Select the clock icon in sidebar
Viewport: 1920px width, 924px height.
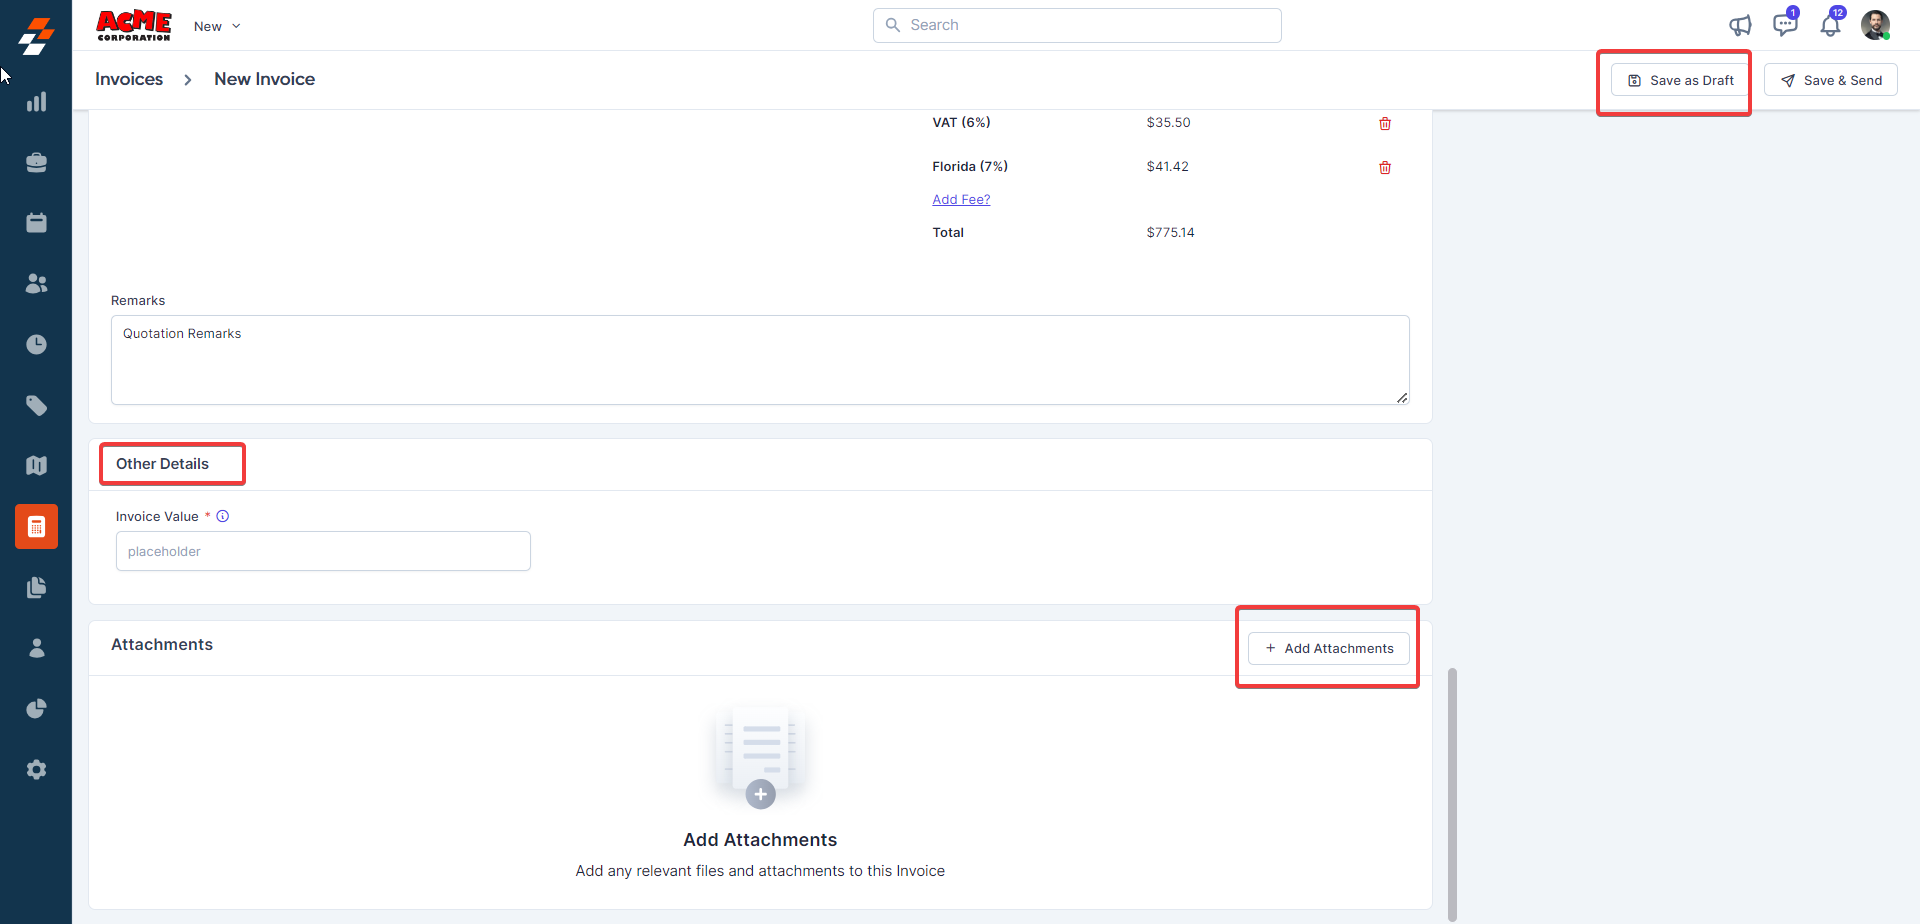click(36, 345)
